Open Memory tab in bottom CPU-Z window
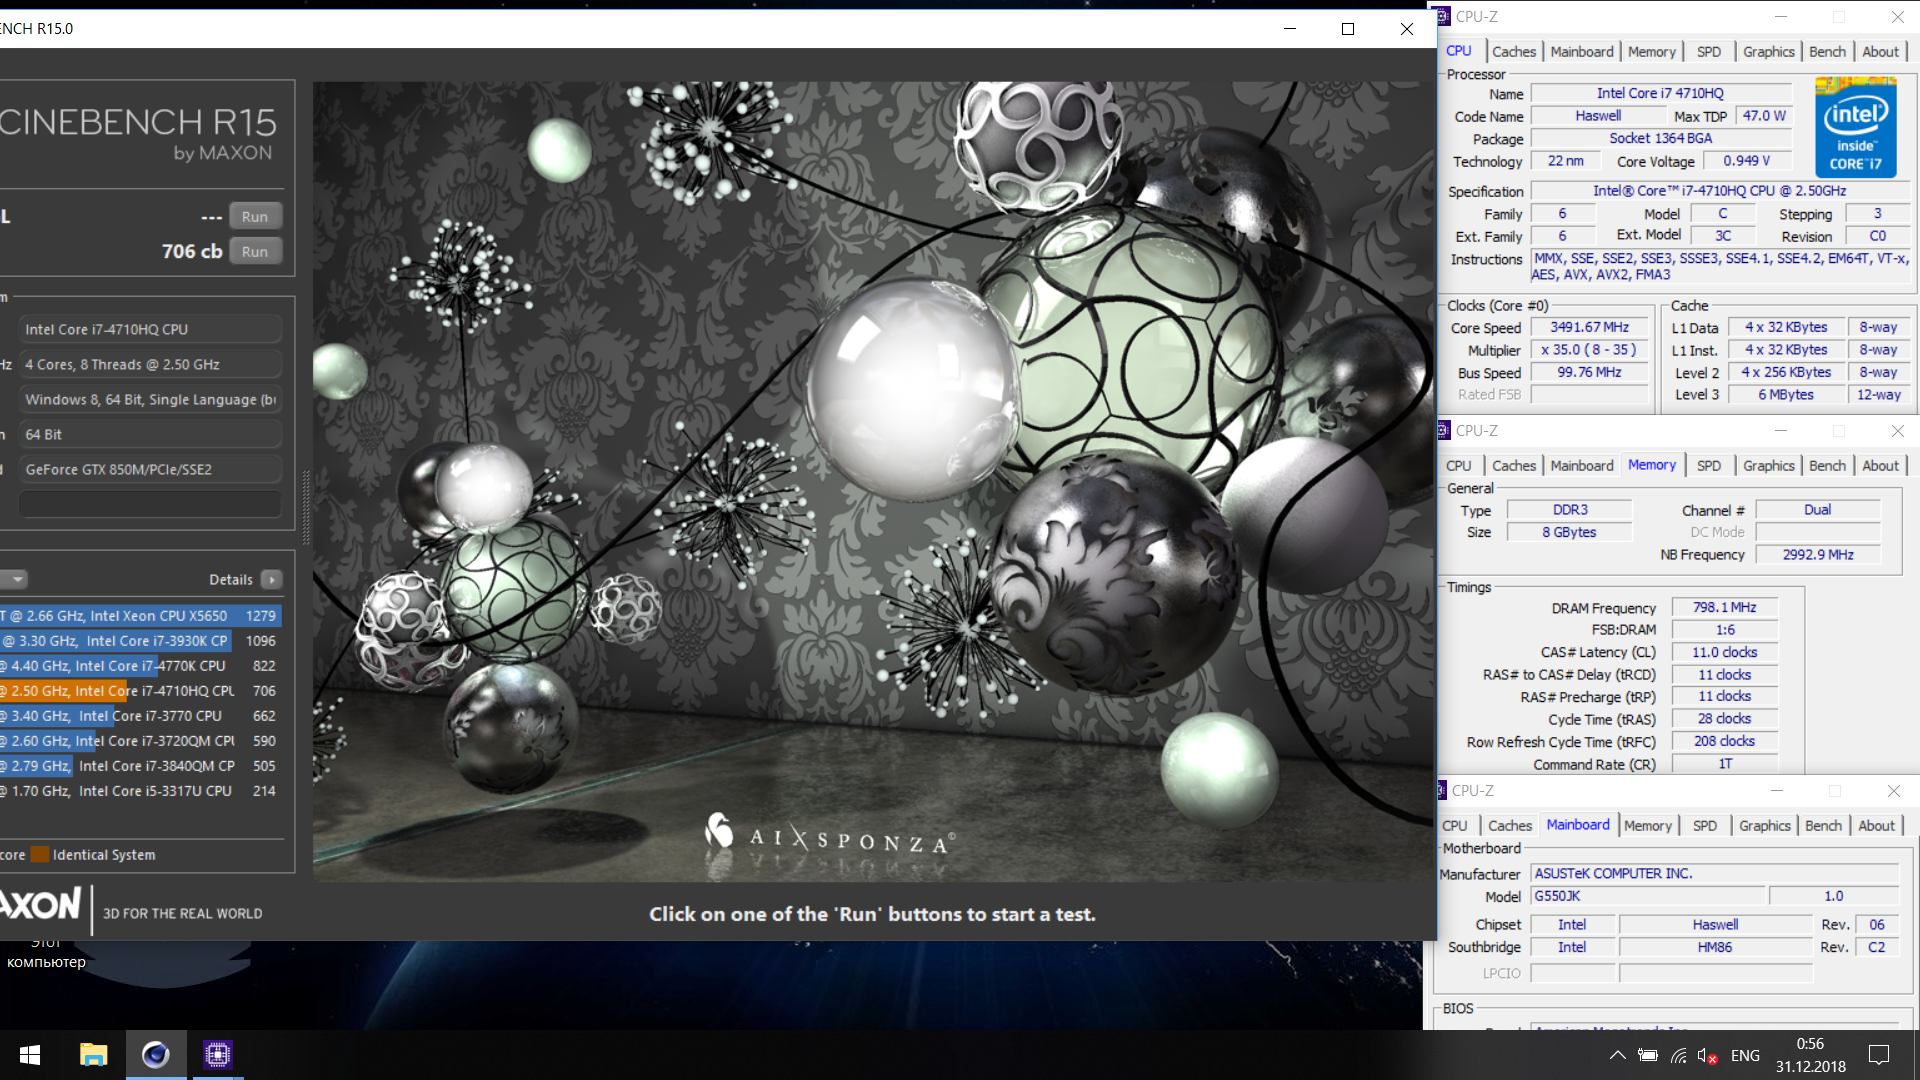Viewport: 1920px width, 1080px height. tap(1647, 826)
